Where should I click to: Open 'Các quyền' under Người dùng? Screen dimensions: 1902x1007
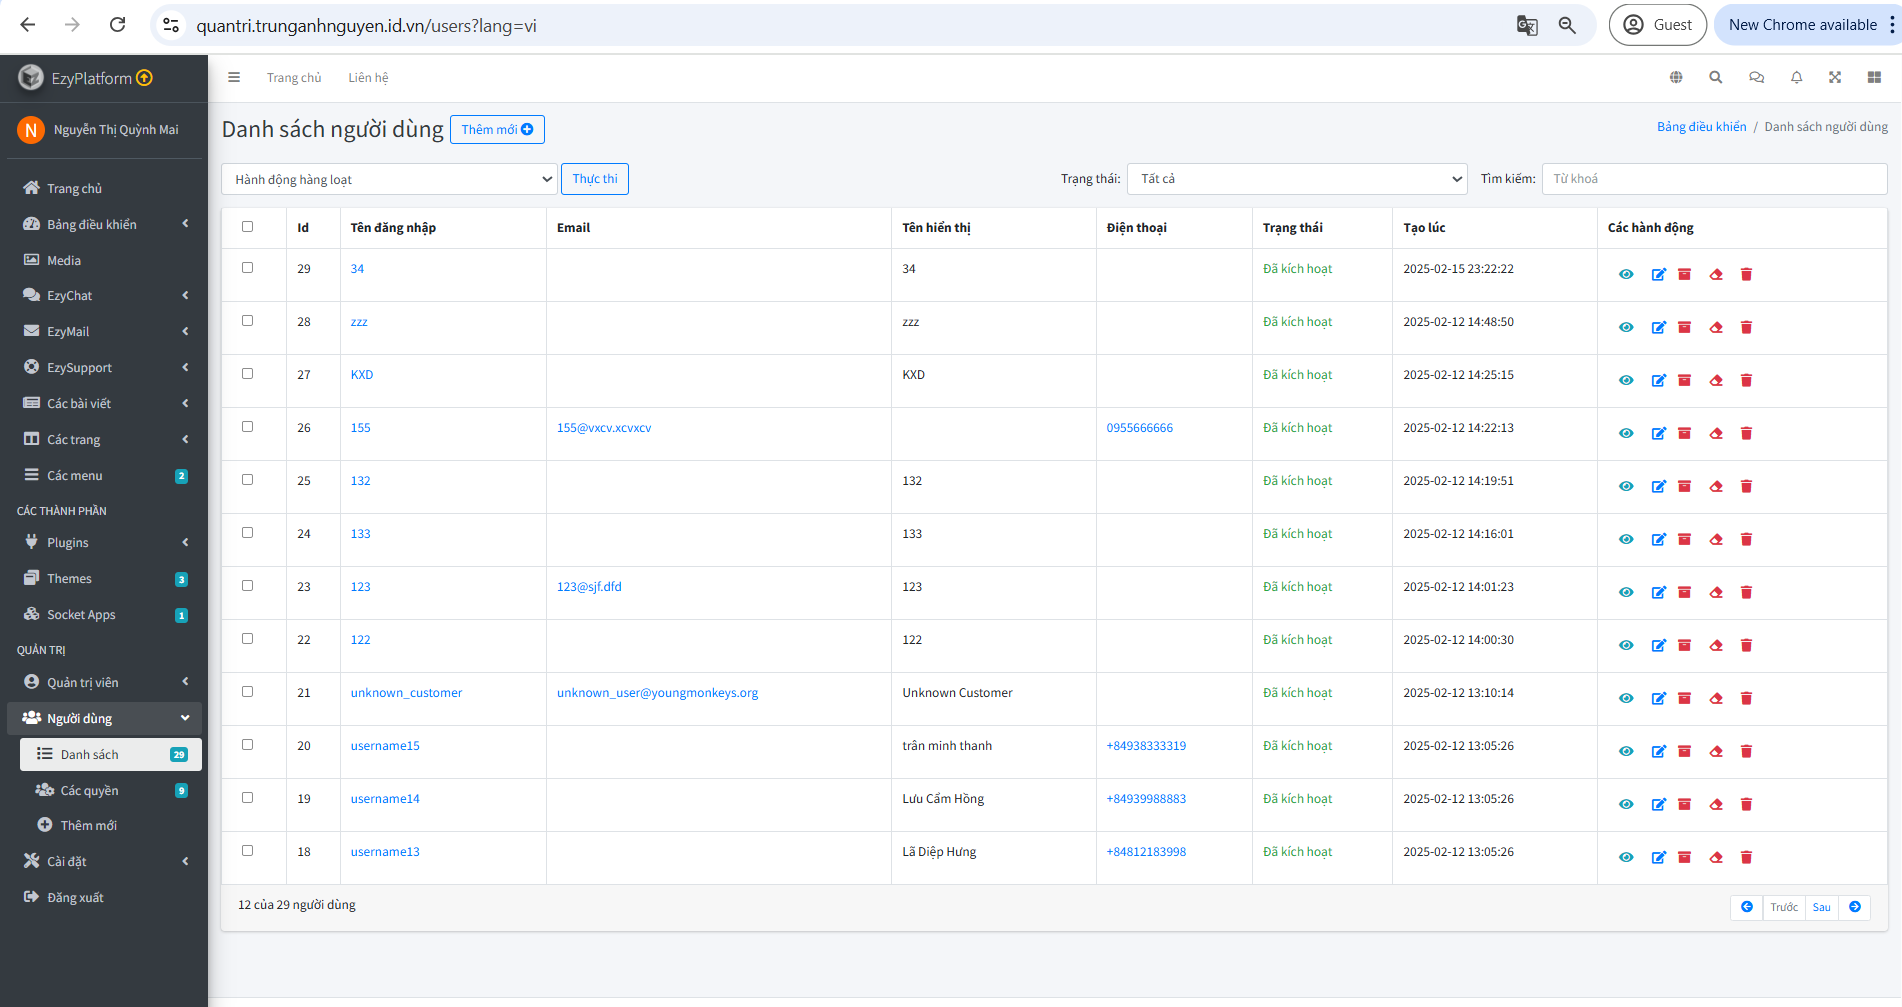110,790
